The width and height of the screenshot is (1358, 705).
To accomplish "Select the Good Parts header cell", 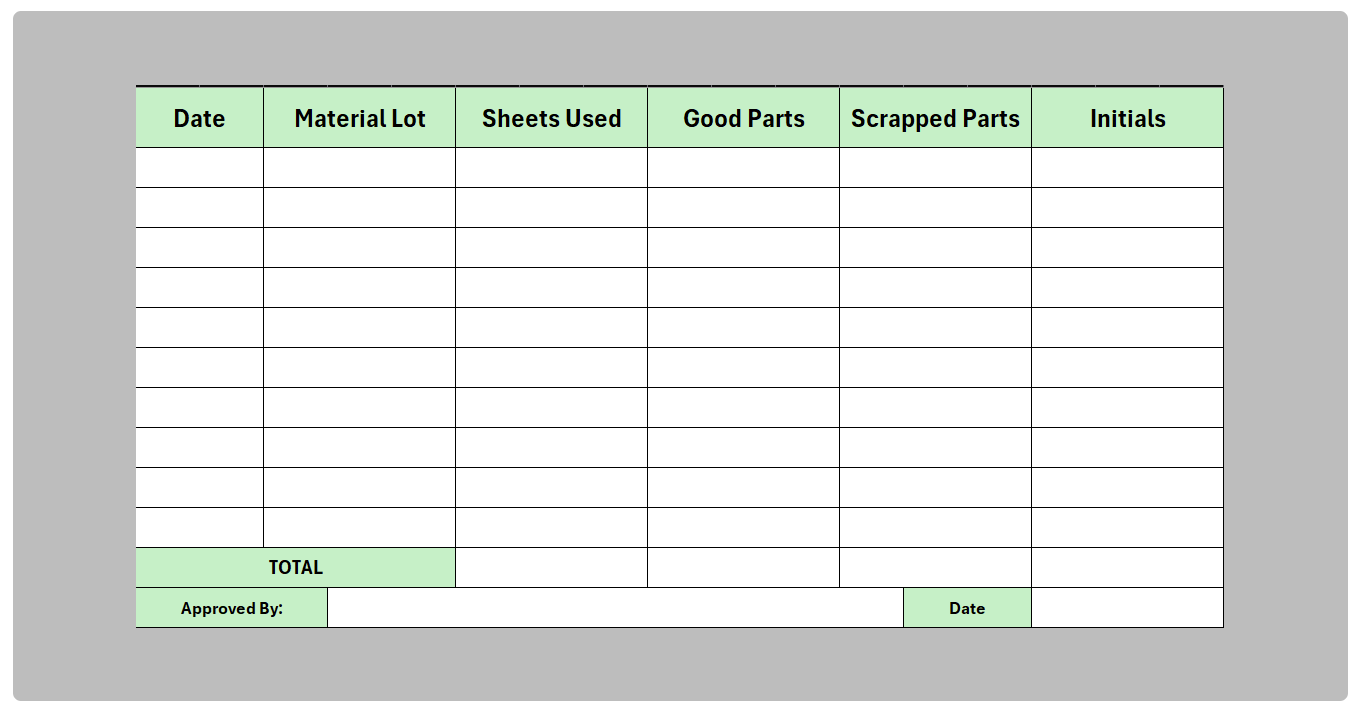I will [743, 118].
